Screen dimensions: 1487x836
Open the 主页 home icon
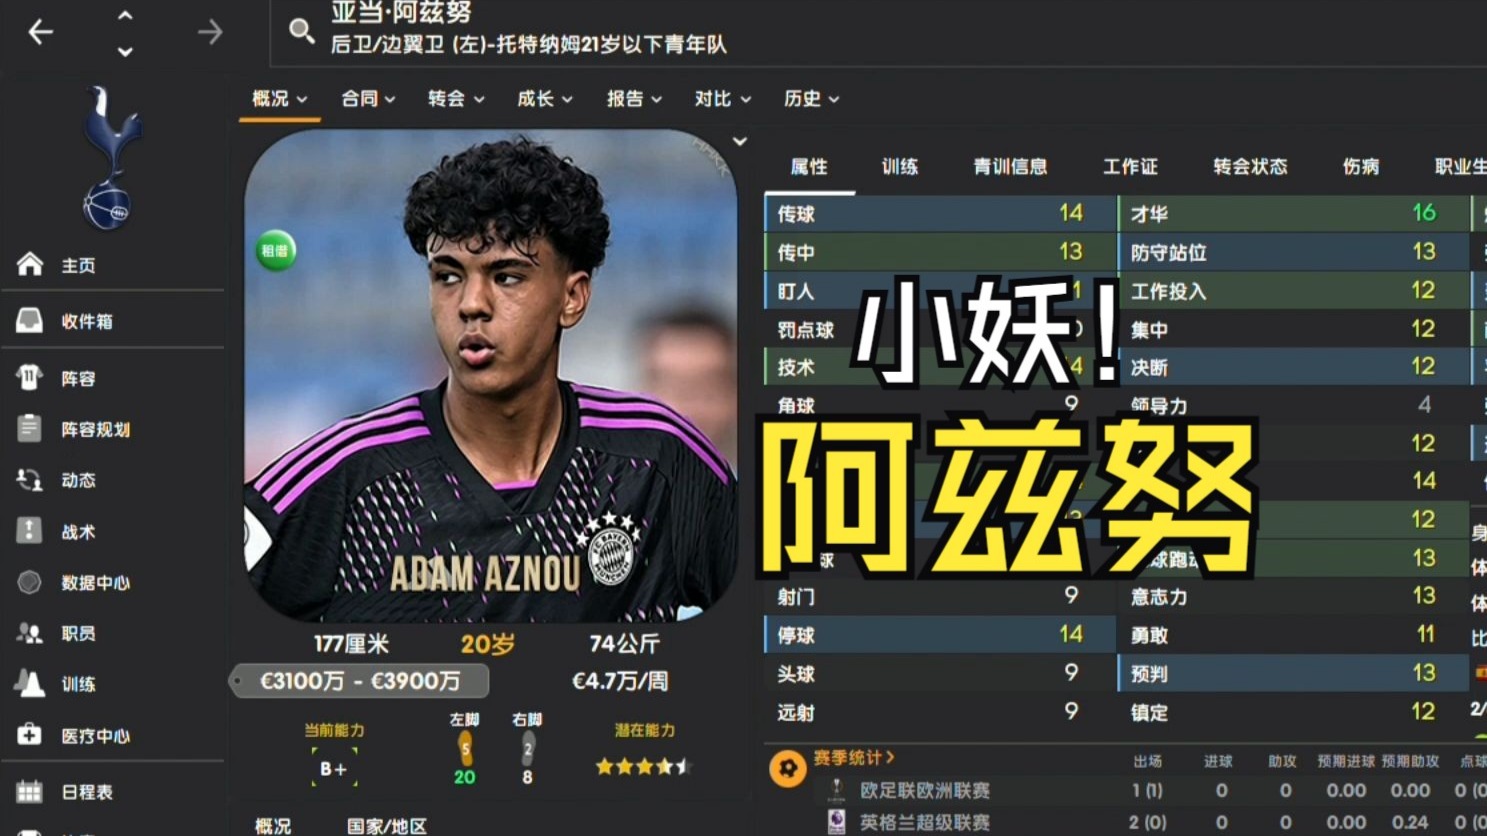point(30,264)
